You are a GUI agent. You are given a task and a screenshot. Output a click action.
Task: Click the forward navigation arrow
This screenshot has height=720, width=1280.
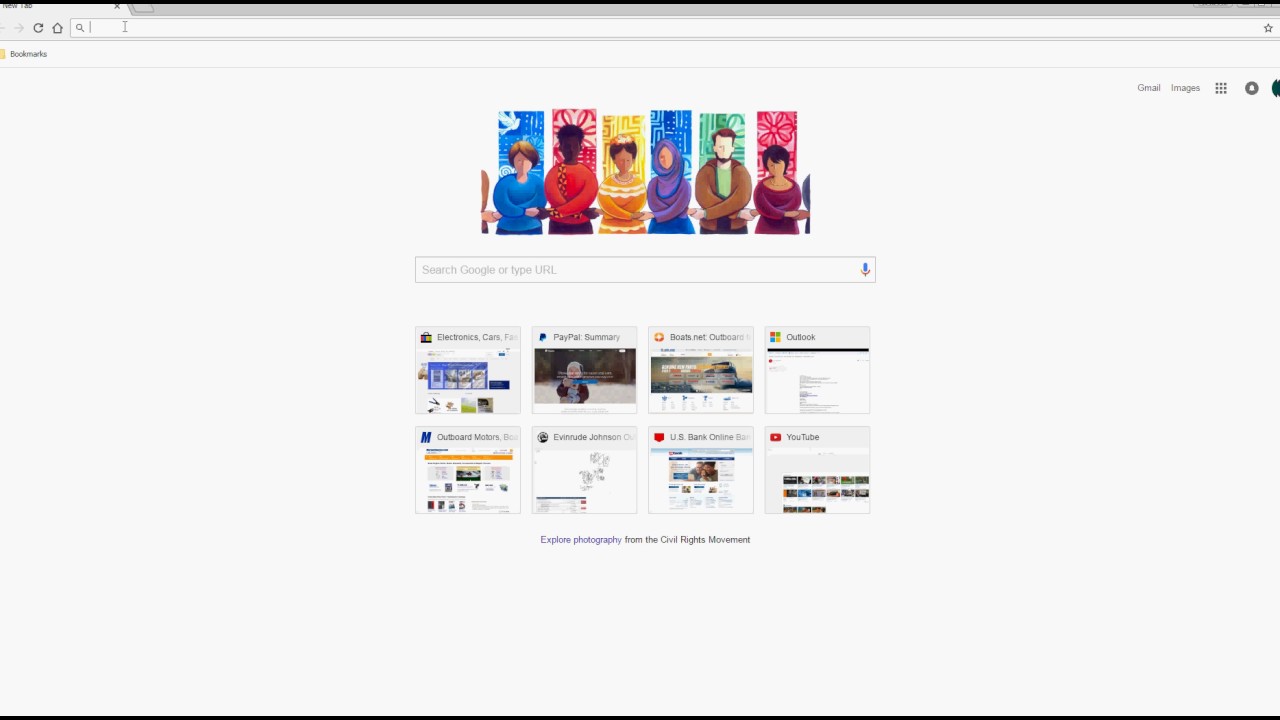[19, 28]
